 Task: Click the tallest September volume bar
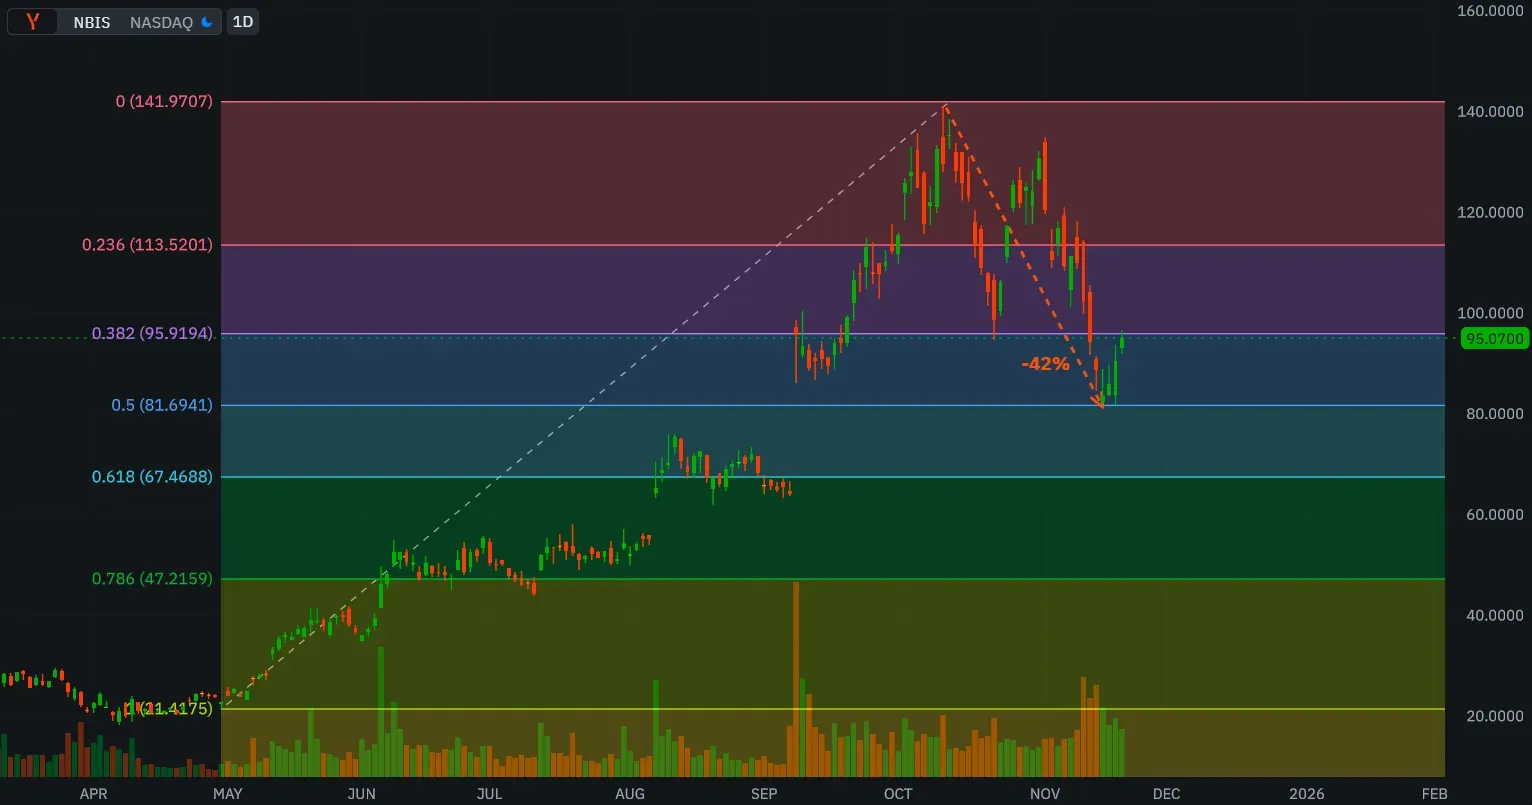click(x=796, y=678)
